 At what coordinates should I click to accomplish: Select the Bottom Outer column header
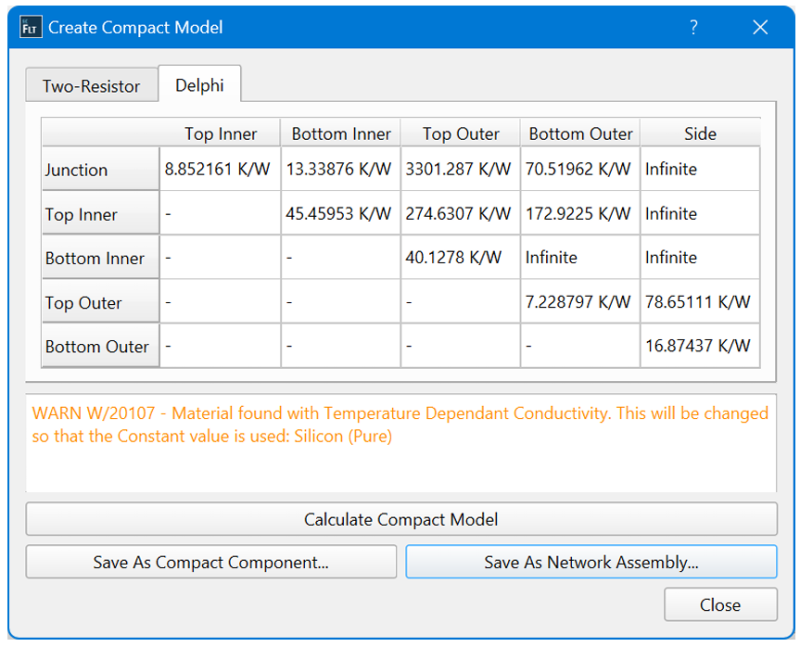[x=580, y=134]
